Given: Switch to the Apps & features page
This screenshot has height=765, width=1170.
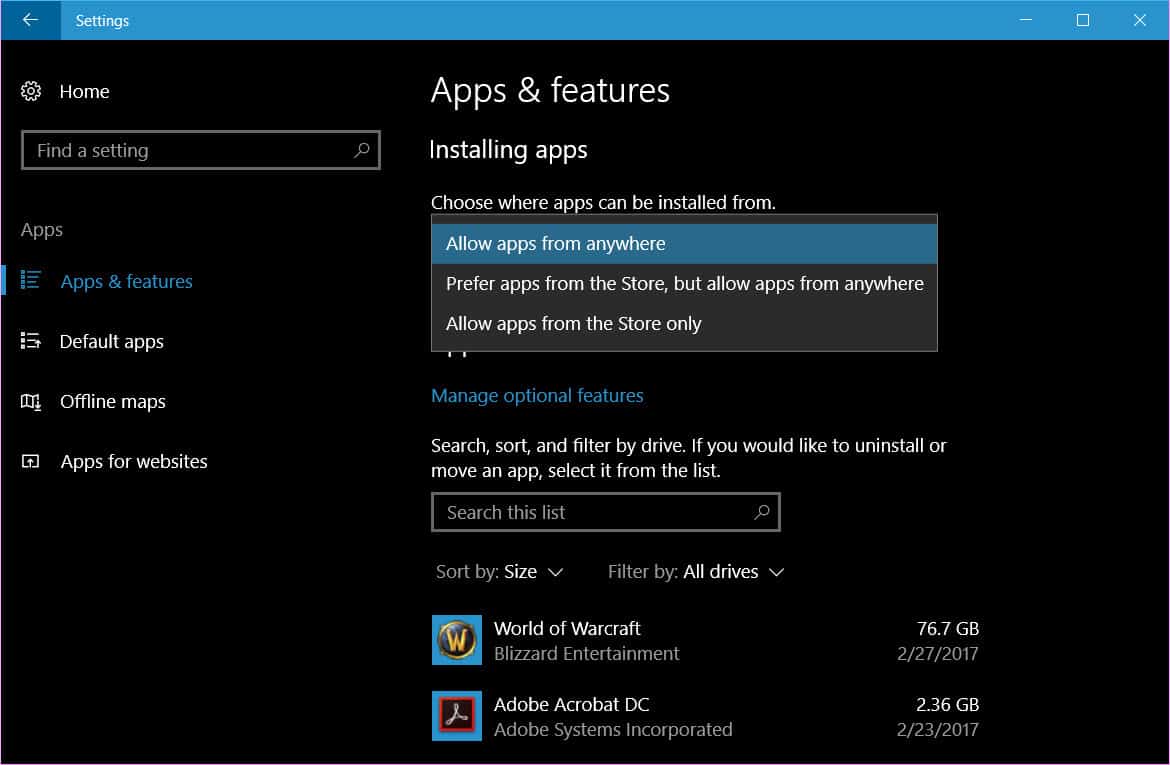Looking at the screenshot, I should (x=126, y=281).
